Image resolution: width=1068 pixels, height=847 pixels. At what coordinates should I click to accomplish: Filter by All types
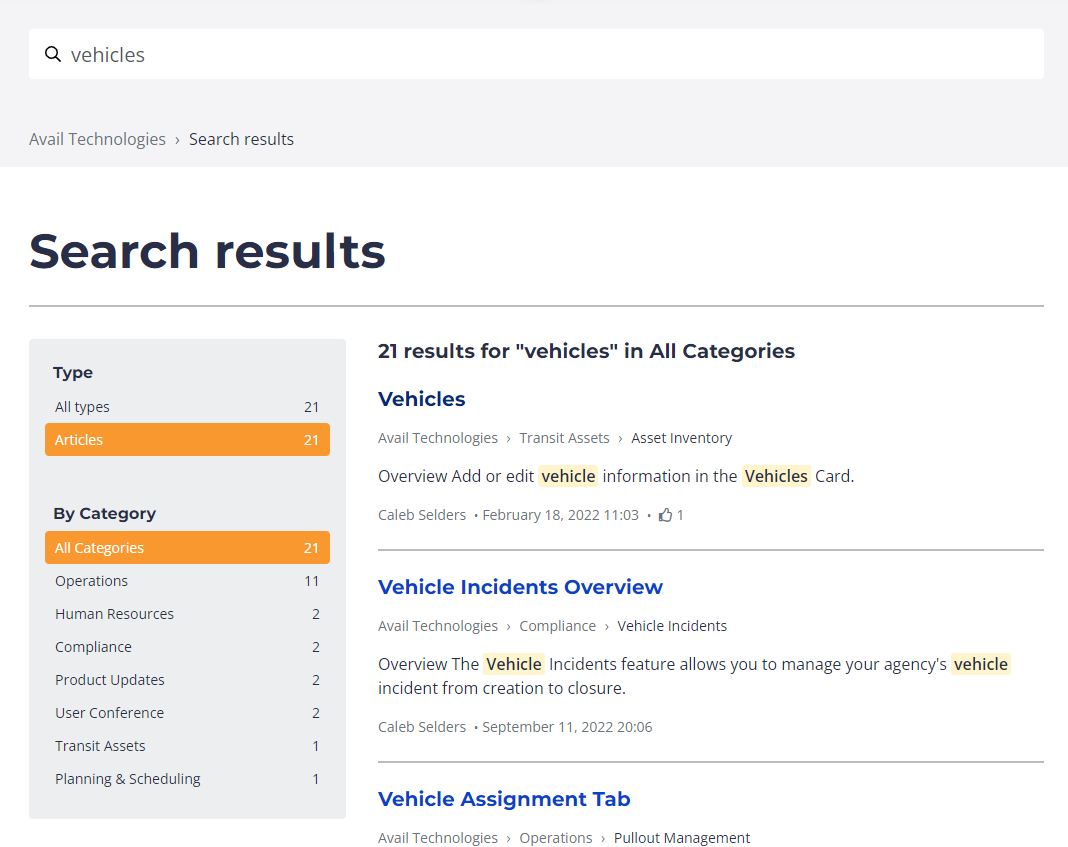(187, 406)
